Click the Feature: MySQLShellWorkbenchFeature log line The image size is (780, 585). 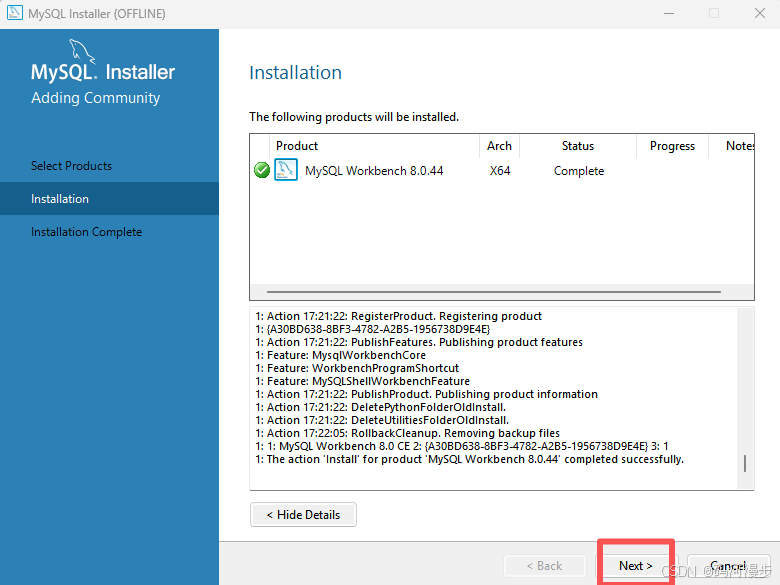[362, 381]
